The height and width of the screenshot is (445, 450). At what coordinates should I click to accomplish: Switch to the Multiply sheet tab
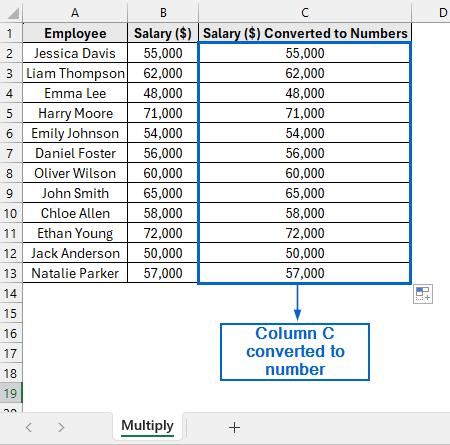(x=147, y=426)
